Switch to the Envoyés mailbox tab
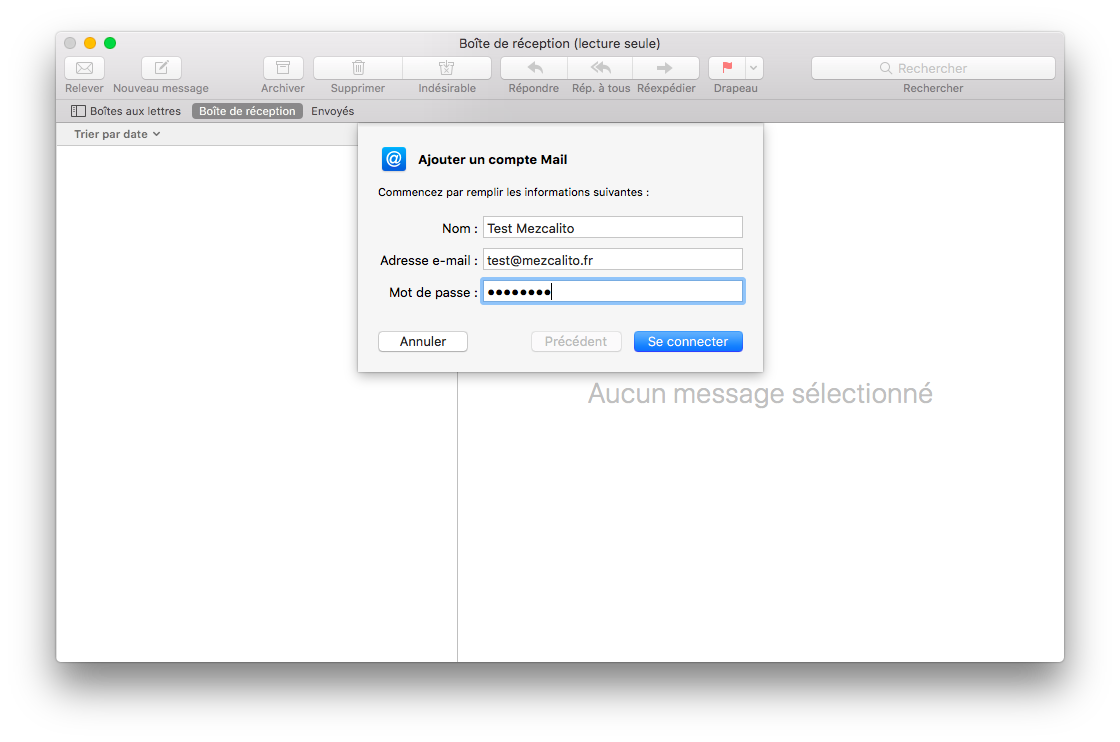Screen dimensions: 1120x742 pos(332,111)
